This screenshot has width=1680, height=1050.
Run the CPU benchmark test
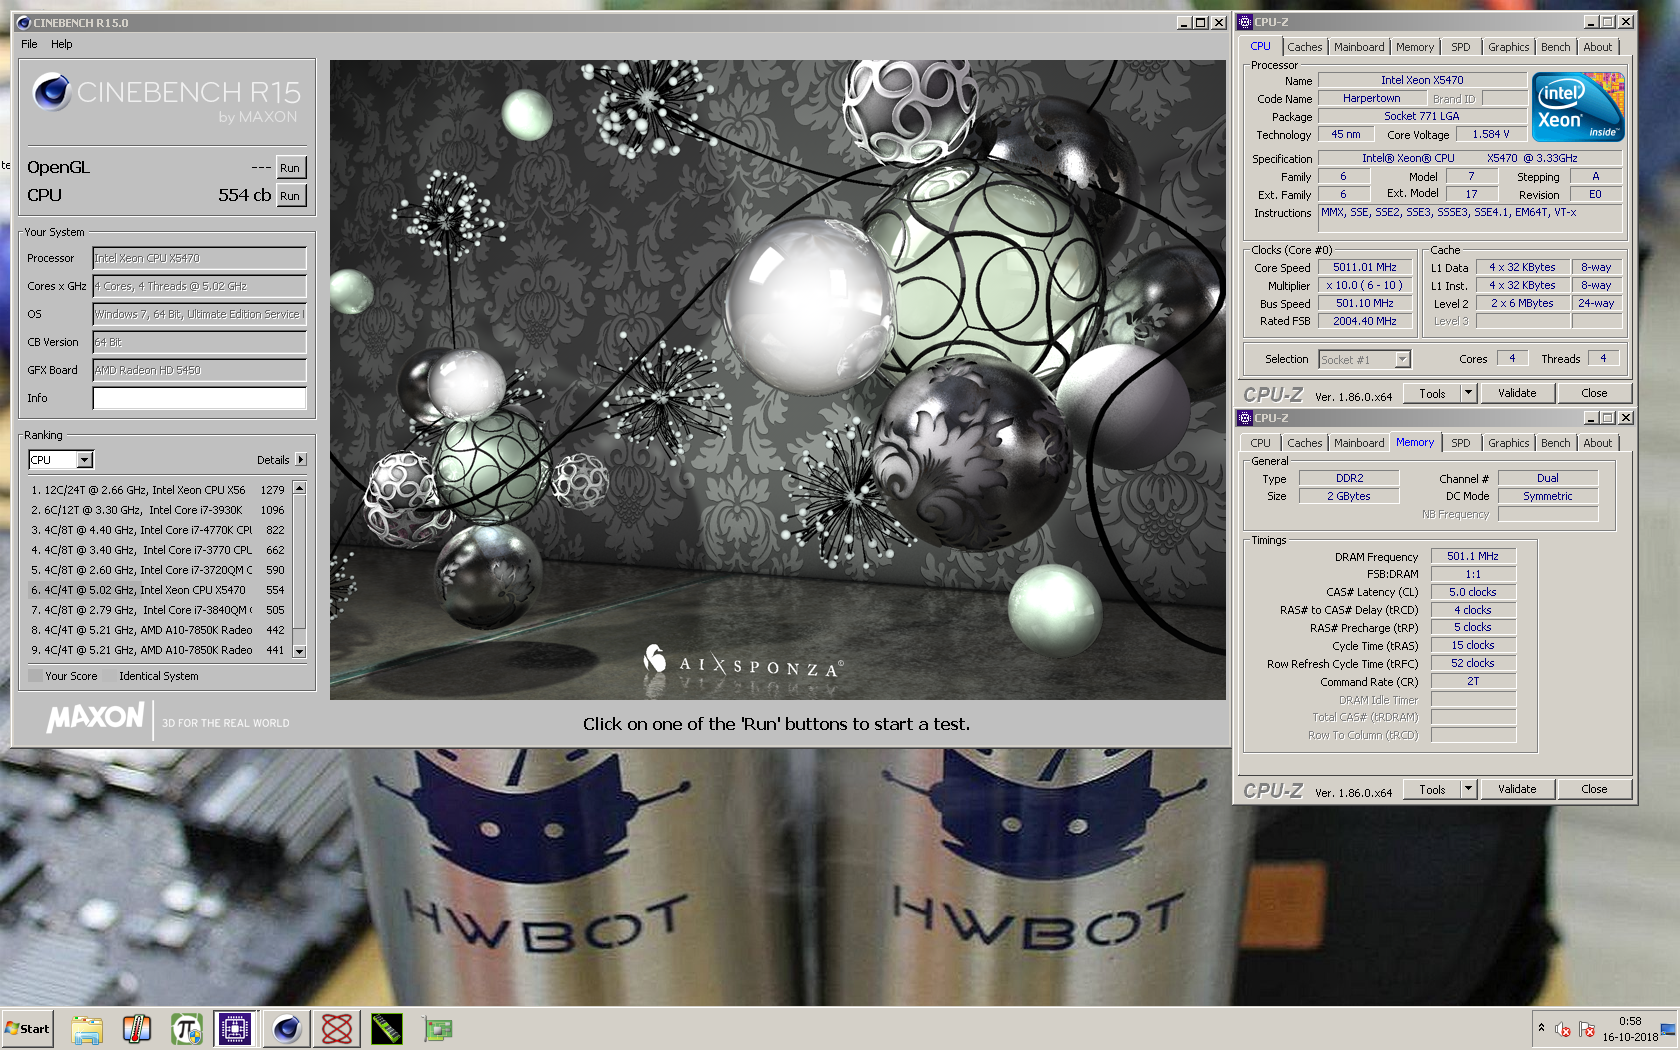click(x=290, y=196)
